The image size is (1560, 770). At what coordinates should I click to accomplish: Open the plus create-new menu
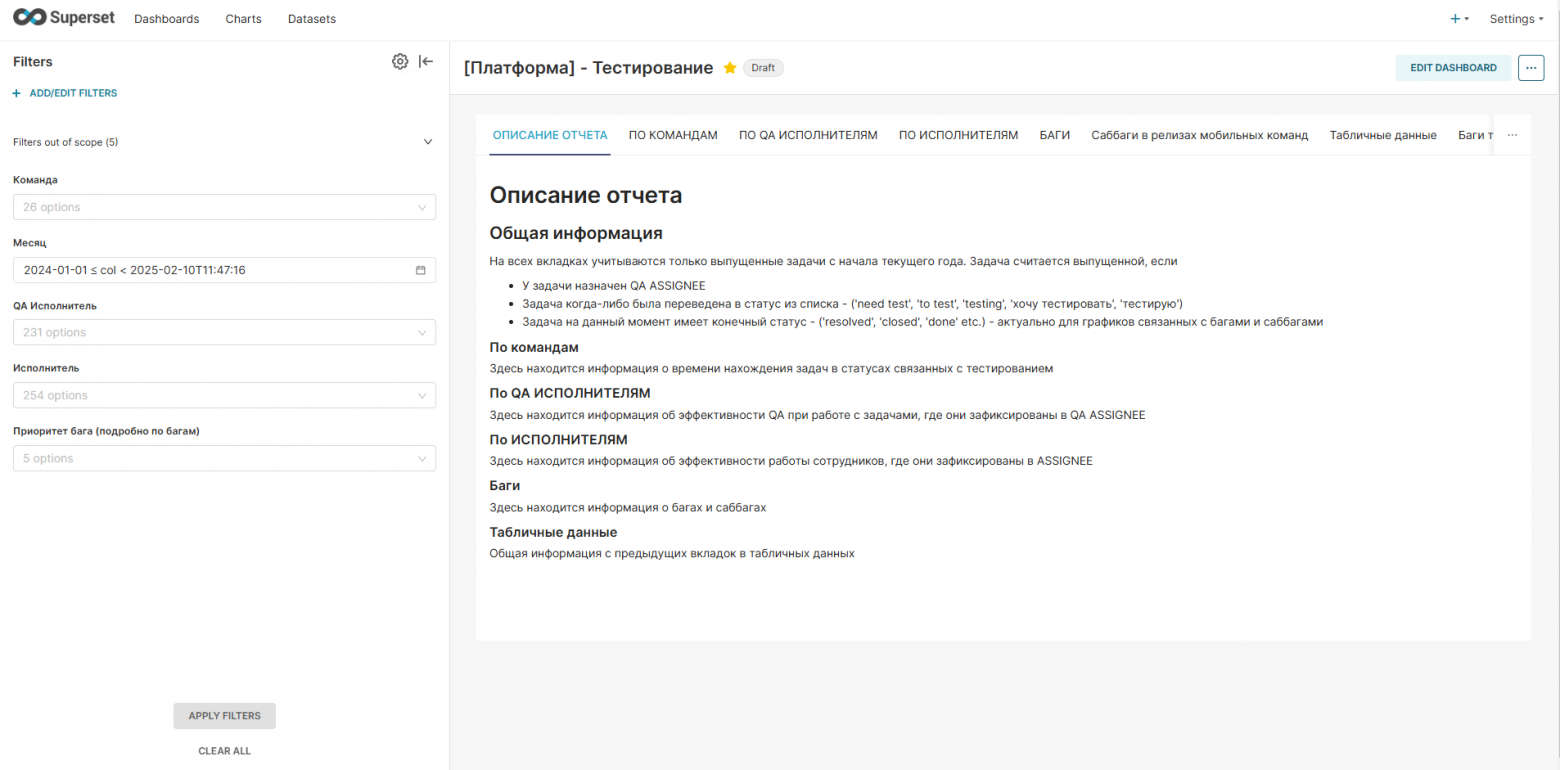1460,19
